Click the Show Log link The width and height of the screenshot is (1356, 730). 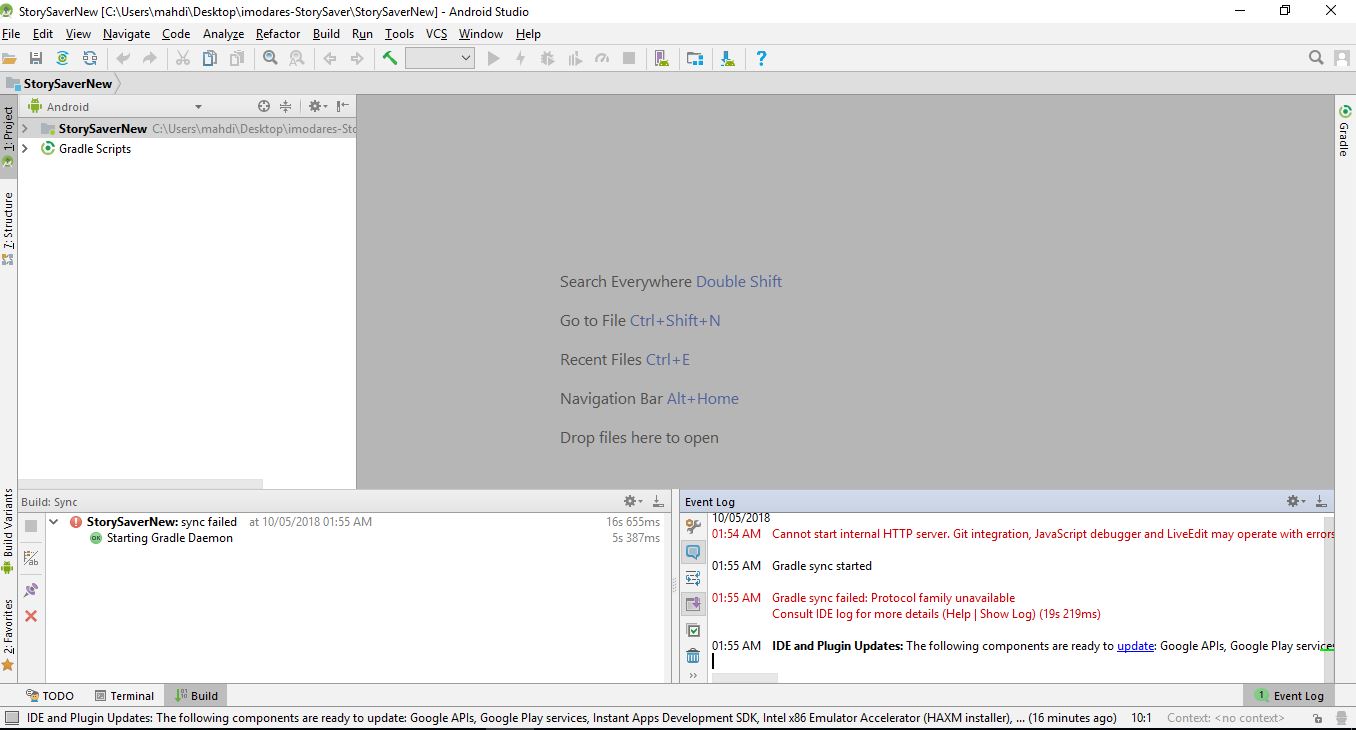tap(1007, 614)
